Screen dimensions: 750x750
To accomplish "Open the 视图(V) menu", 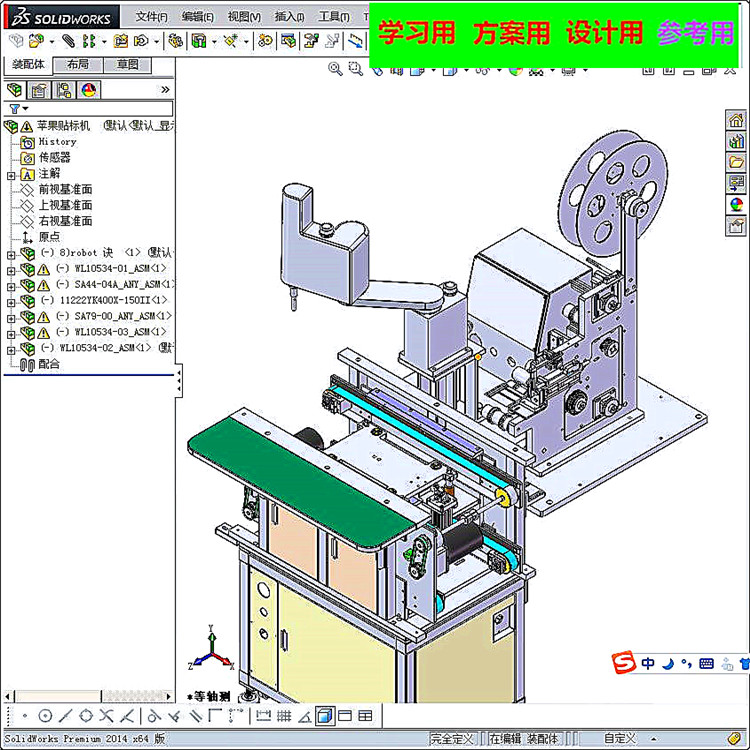I will pyautogui.click(x=244, y=17).
